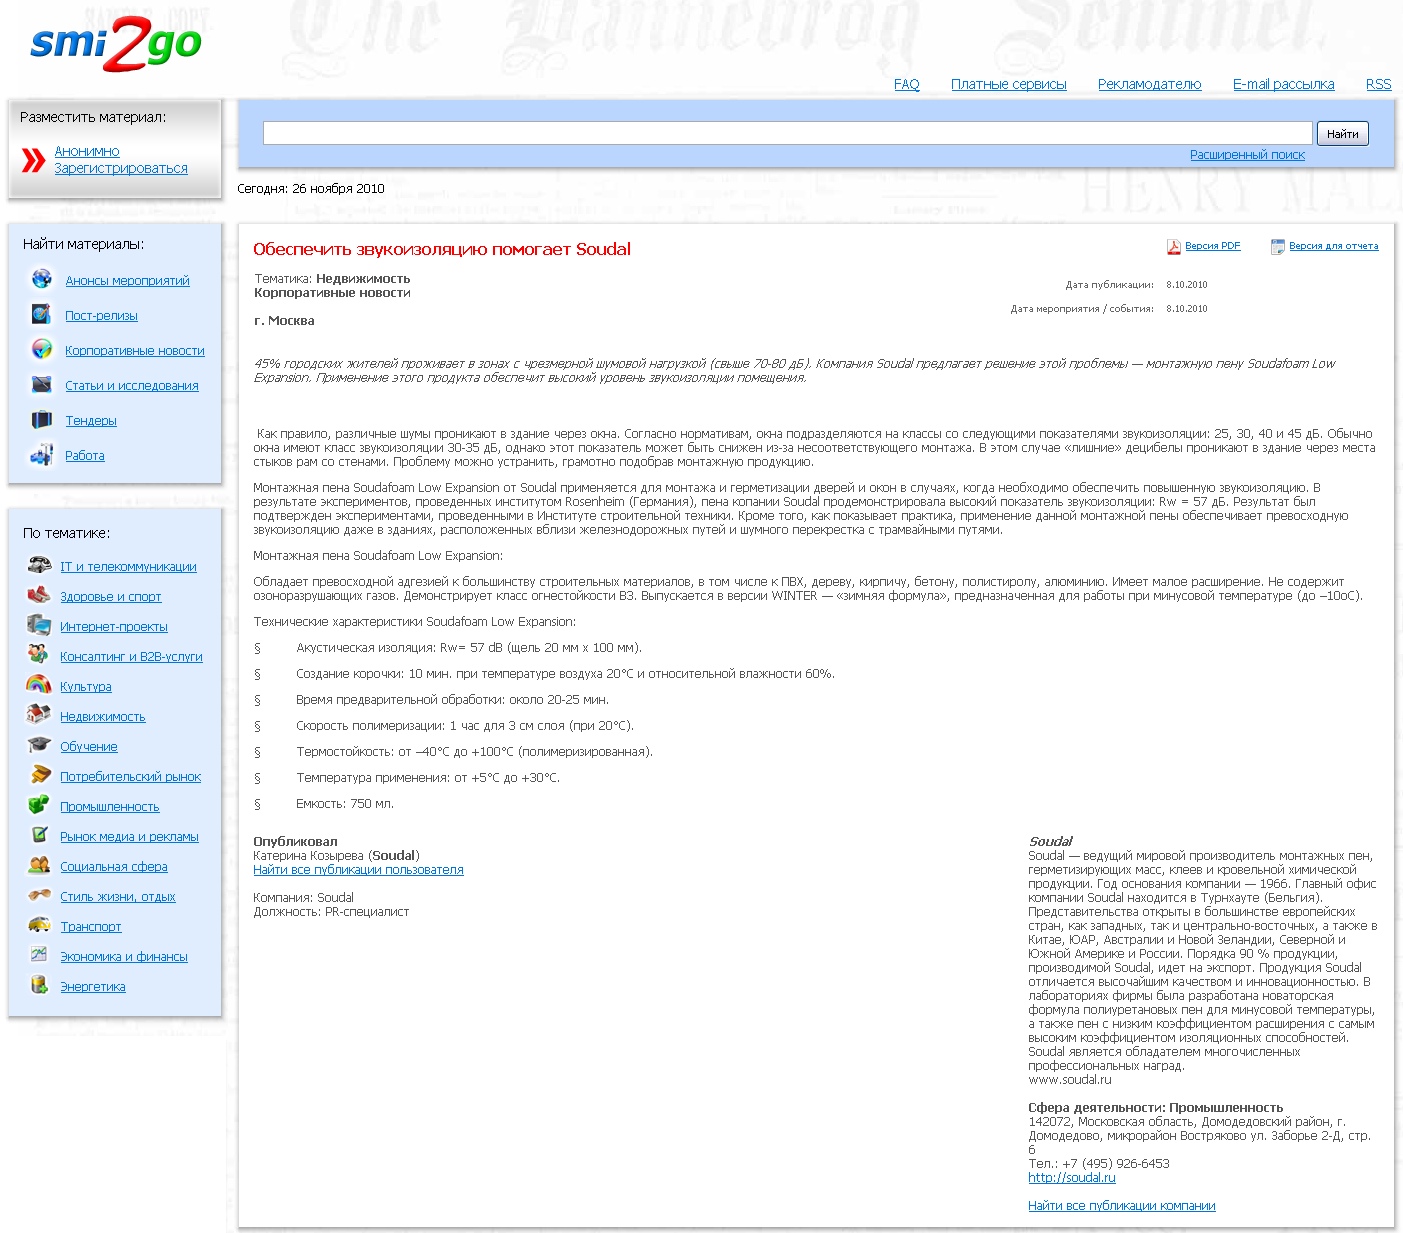
Task: Click inside the search text field
Action: point(787,133)
